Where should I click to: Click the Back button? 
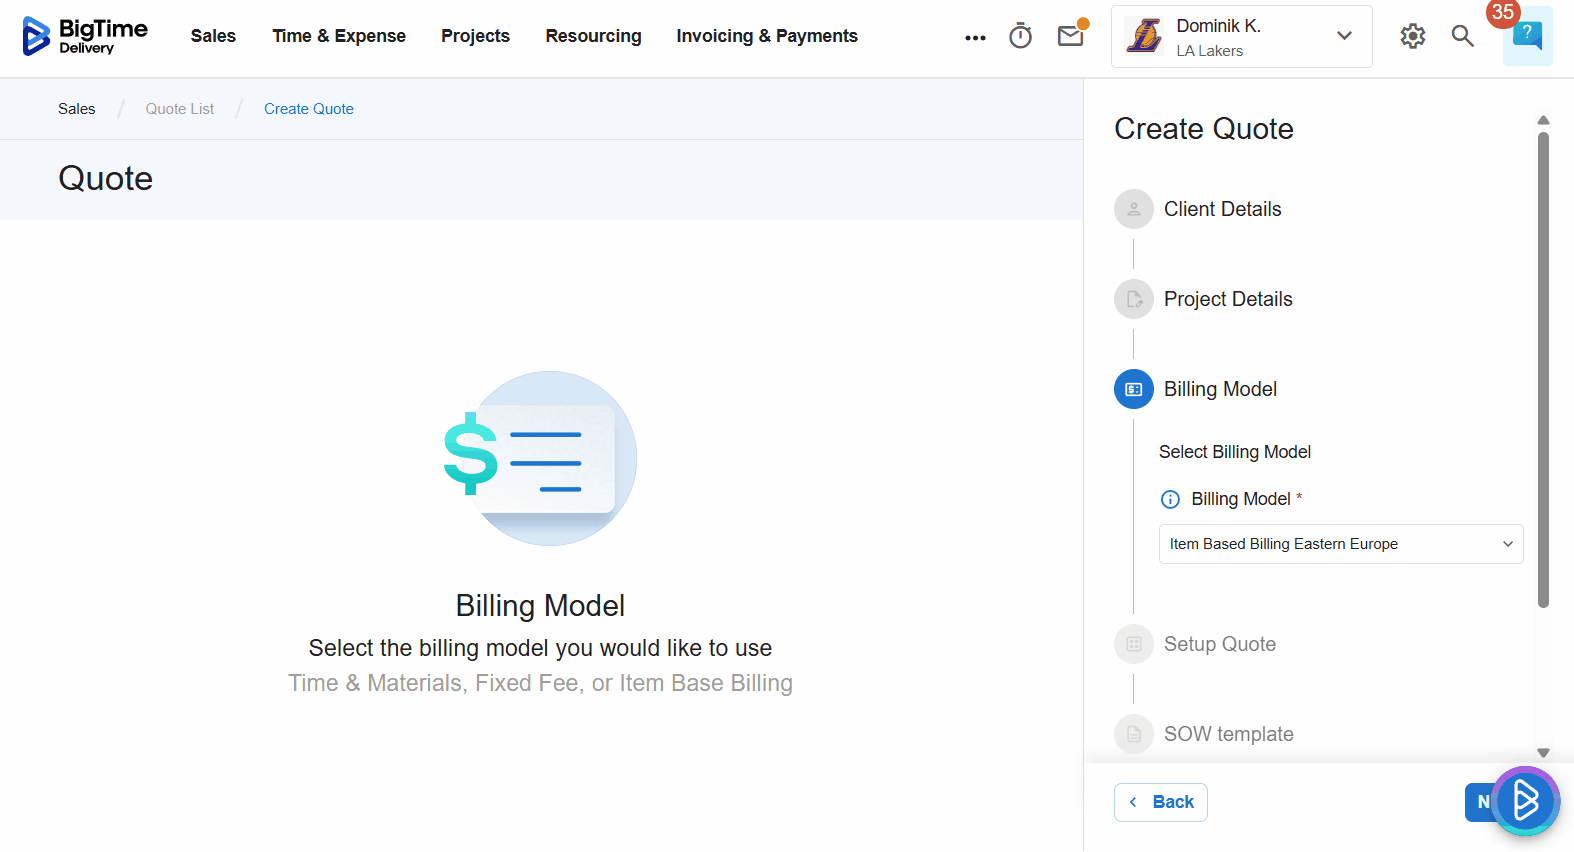pos(1160,802)
